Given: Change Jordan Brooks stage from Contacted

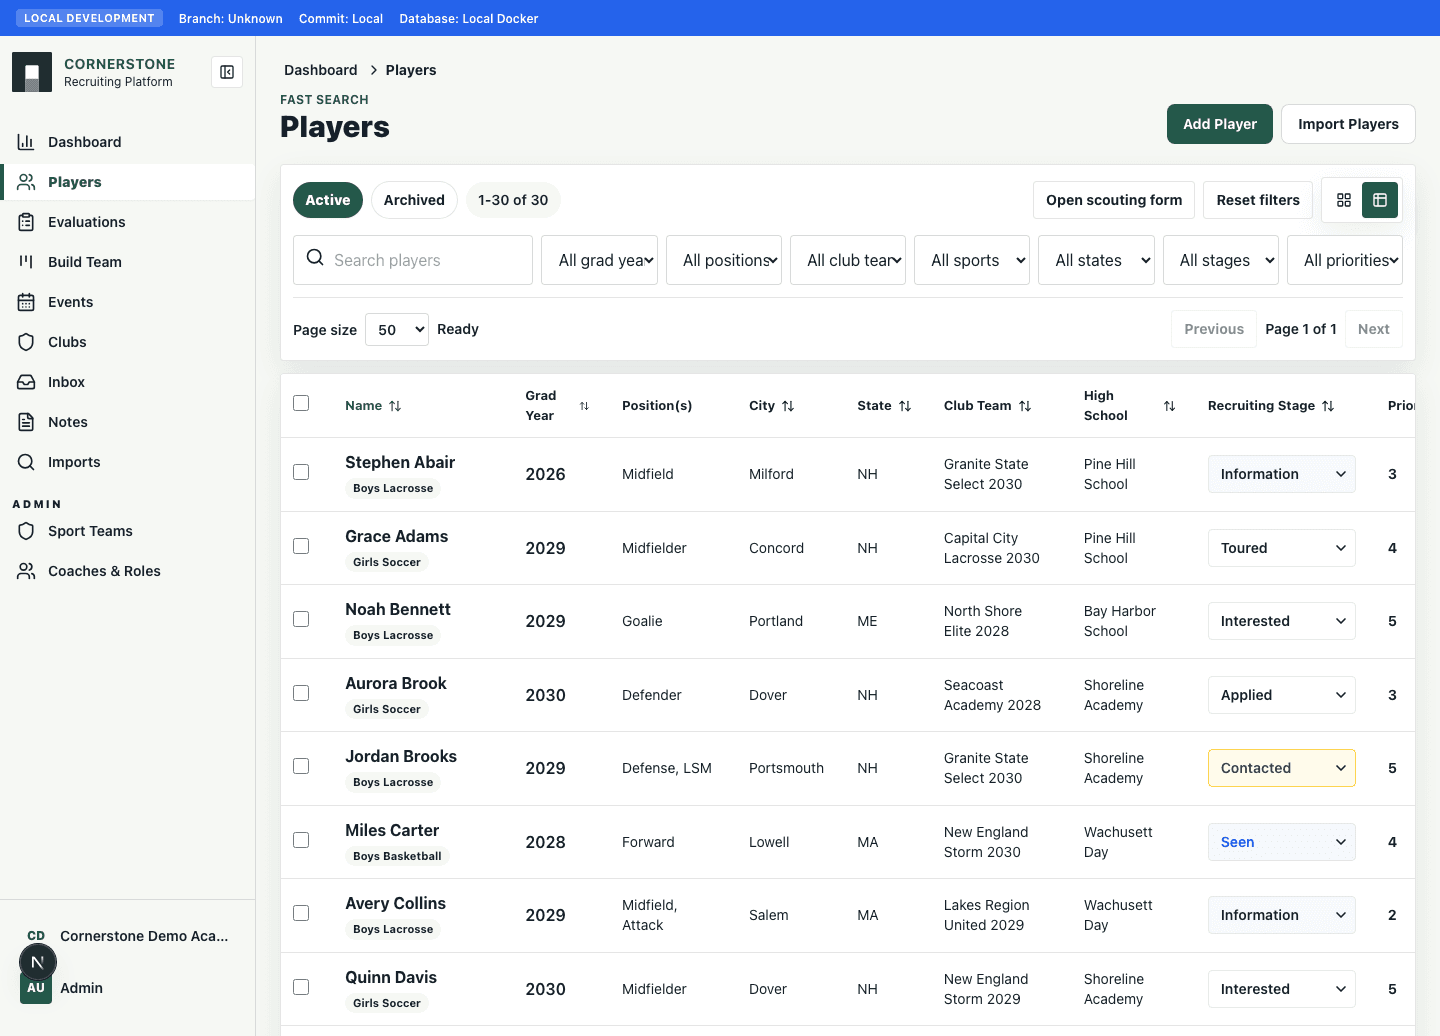Looking at the screenshot, I should point(1282,768).
